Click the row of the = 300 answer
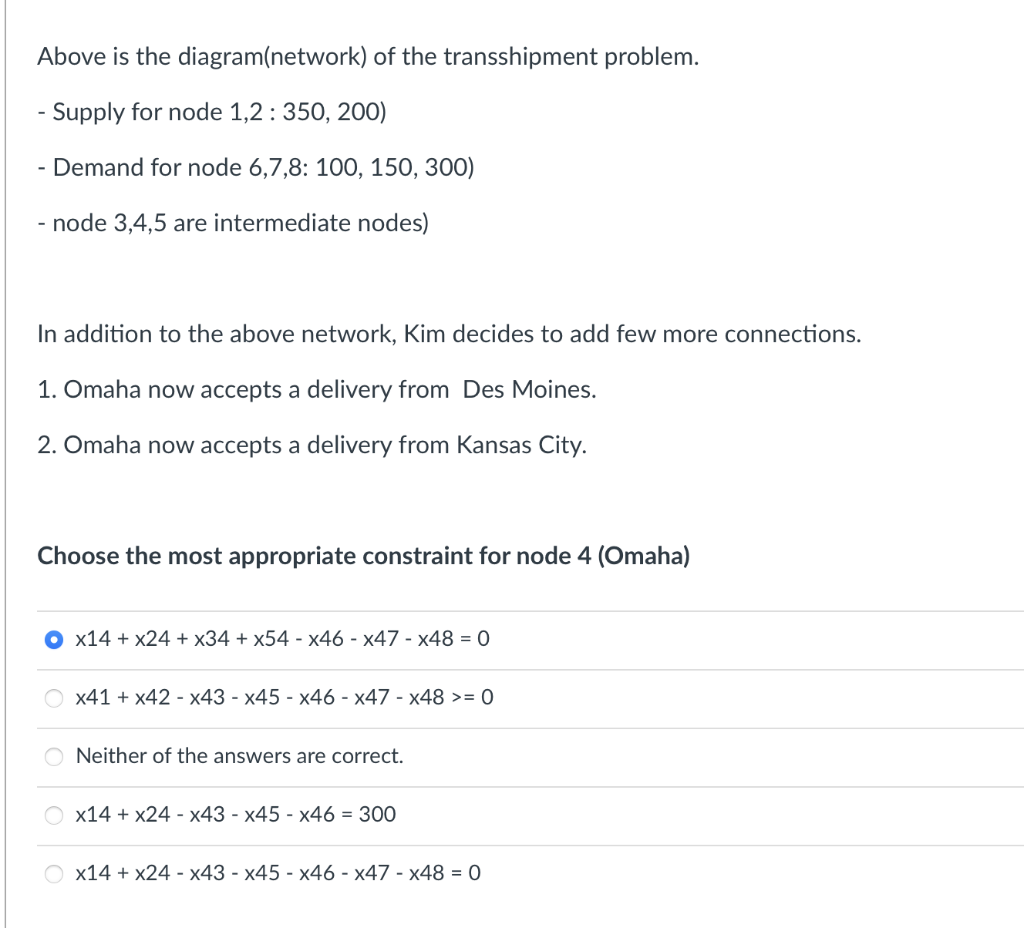The width and height of the screenshot is (1024, 928). tap(500, 815)
